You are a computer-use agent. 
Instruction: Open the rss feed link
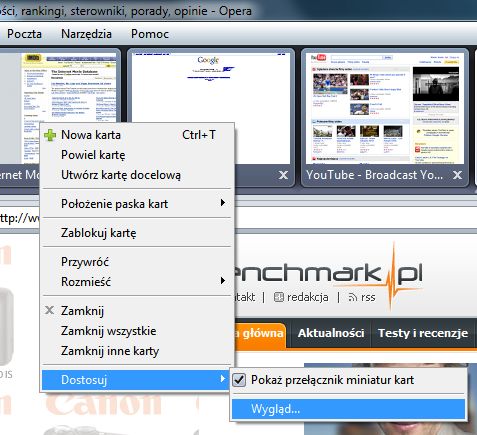[x=368, y=297]
